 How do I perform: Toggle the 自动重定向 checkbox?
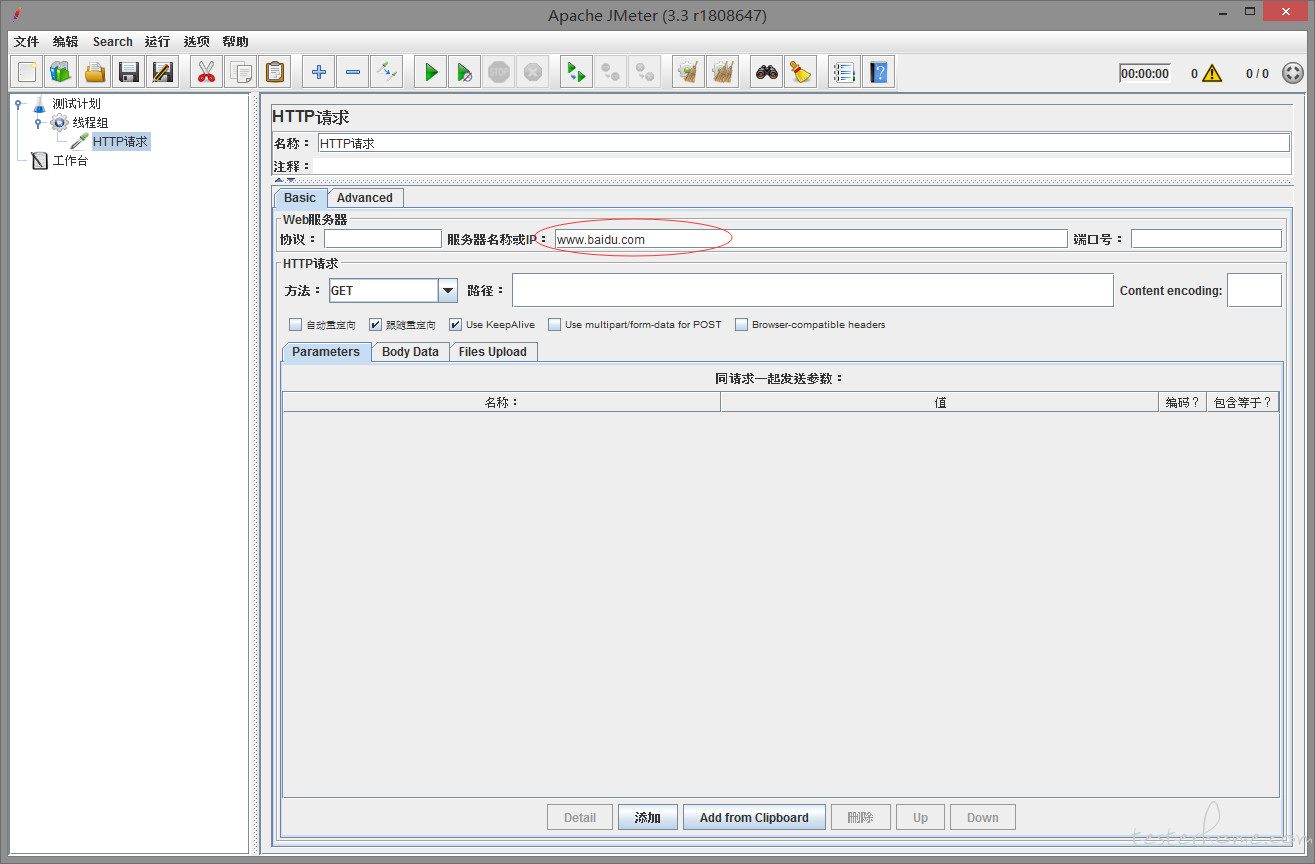coord(295,325)
